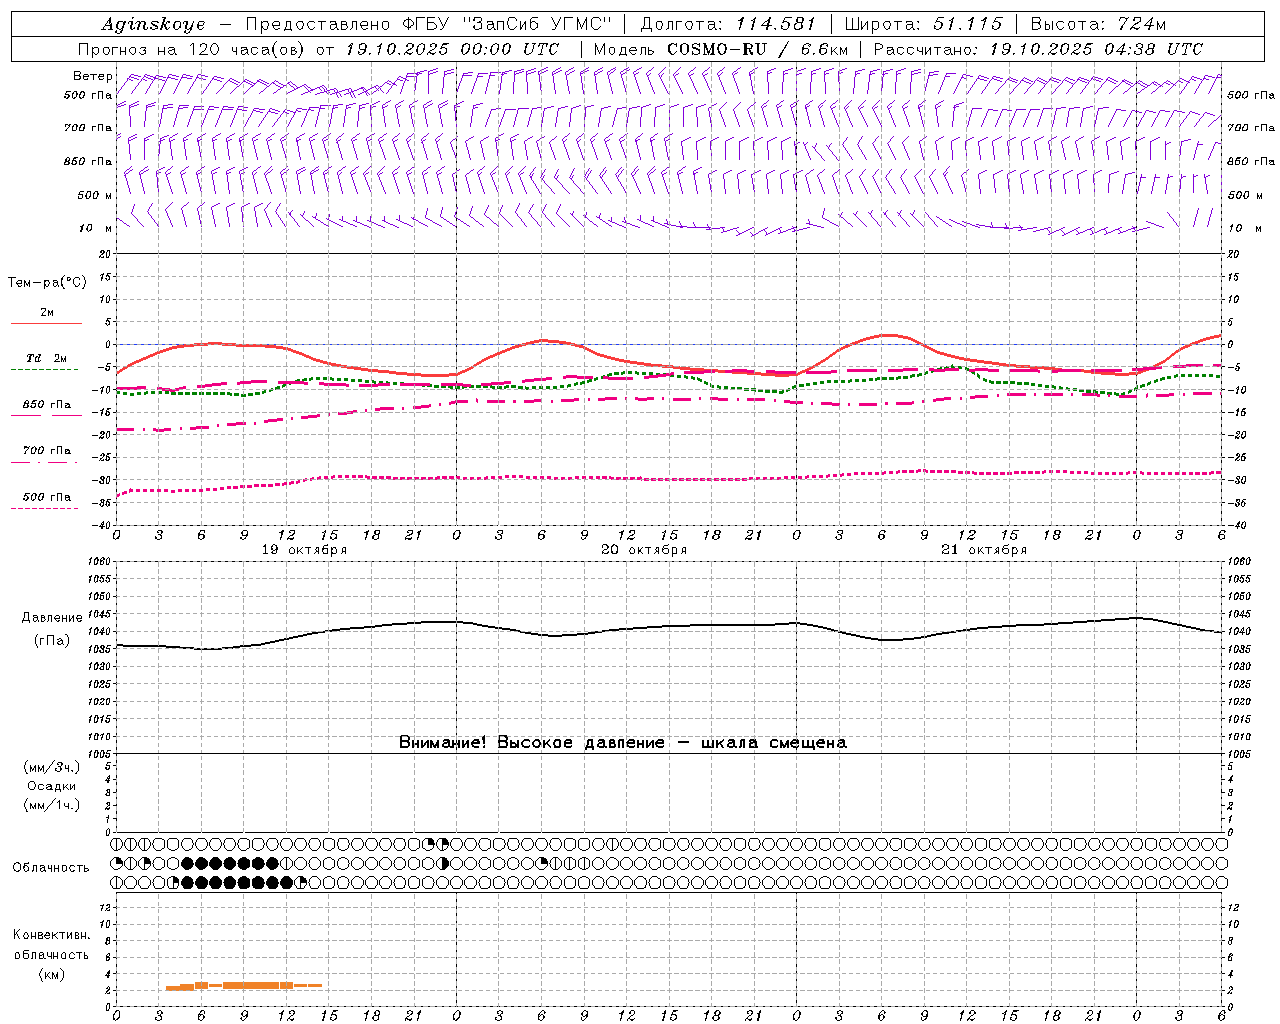Click "Рассчитано: 19.10.2025 04:38 UTC" text

point(1038,49)
